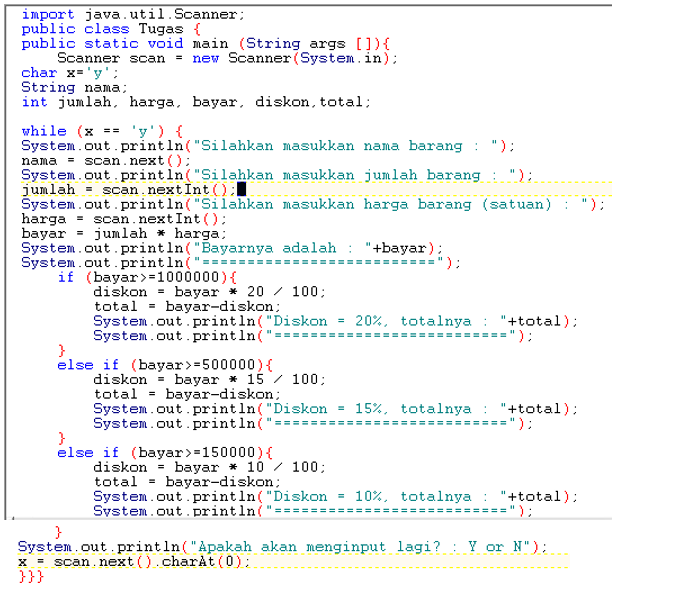
Task: Click the "Scanner scan = new Scanner(System.in);" line
Action: 227,58
